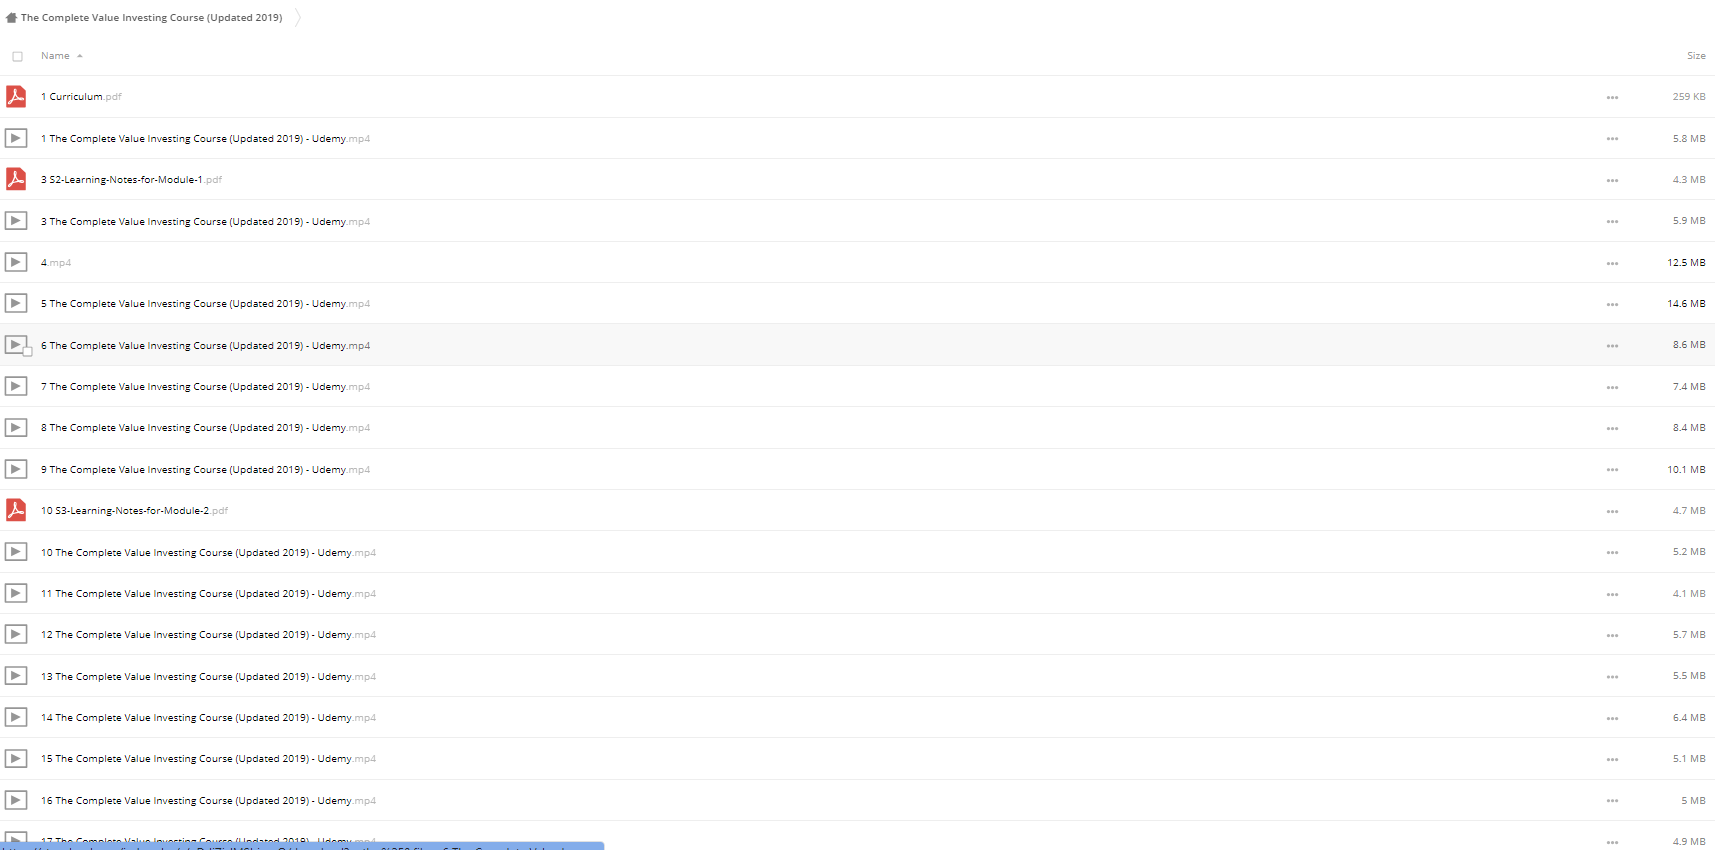
Task: Open 1 Curriculum.pdf file name
Action: pos(81,97)
